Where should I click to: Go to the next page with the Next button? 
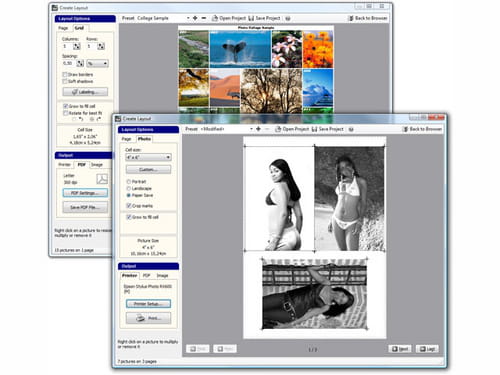tap(400, 349)
